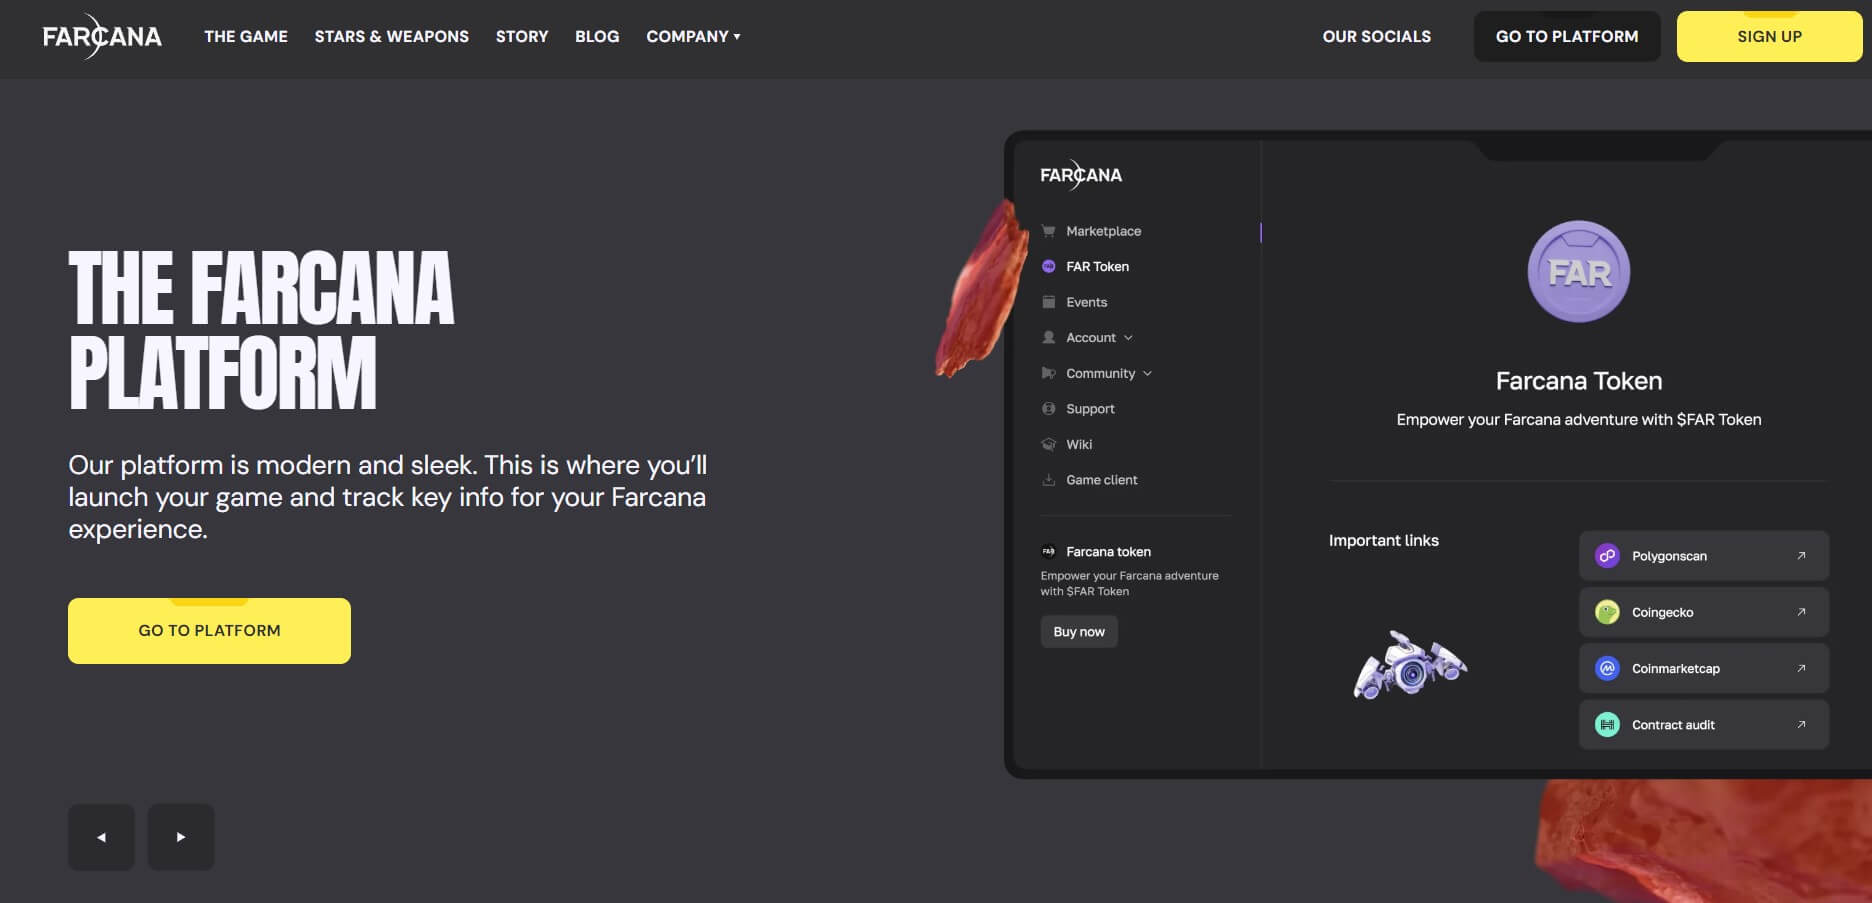Image resolution: width=1872 pixels, height=903 pixels.
Task: Click Coinmarketcap logo icon
Action: (1607, 668)
